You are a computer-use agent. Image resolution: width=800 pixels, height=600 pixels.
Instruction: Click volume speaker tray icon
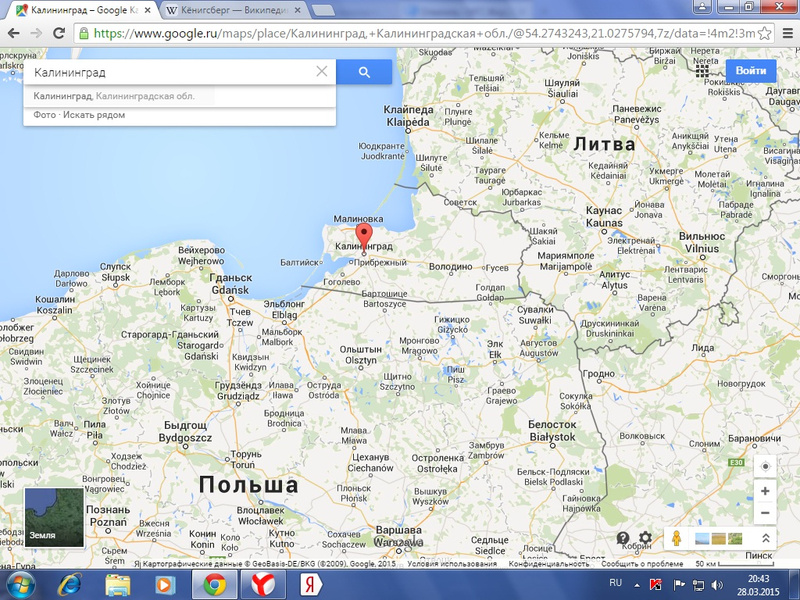pos(717,585)
